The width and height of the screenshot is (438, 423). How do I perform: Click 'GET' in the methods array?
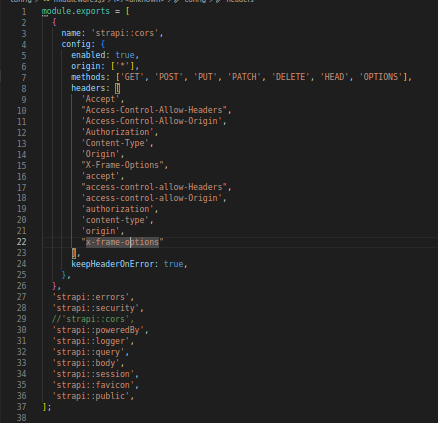pos(132,77)
